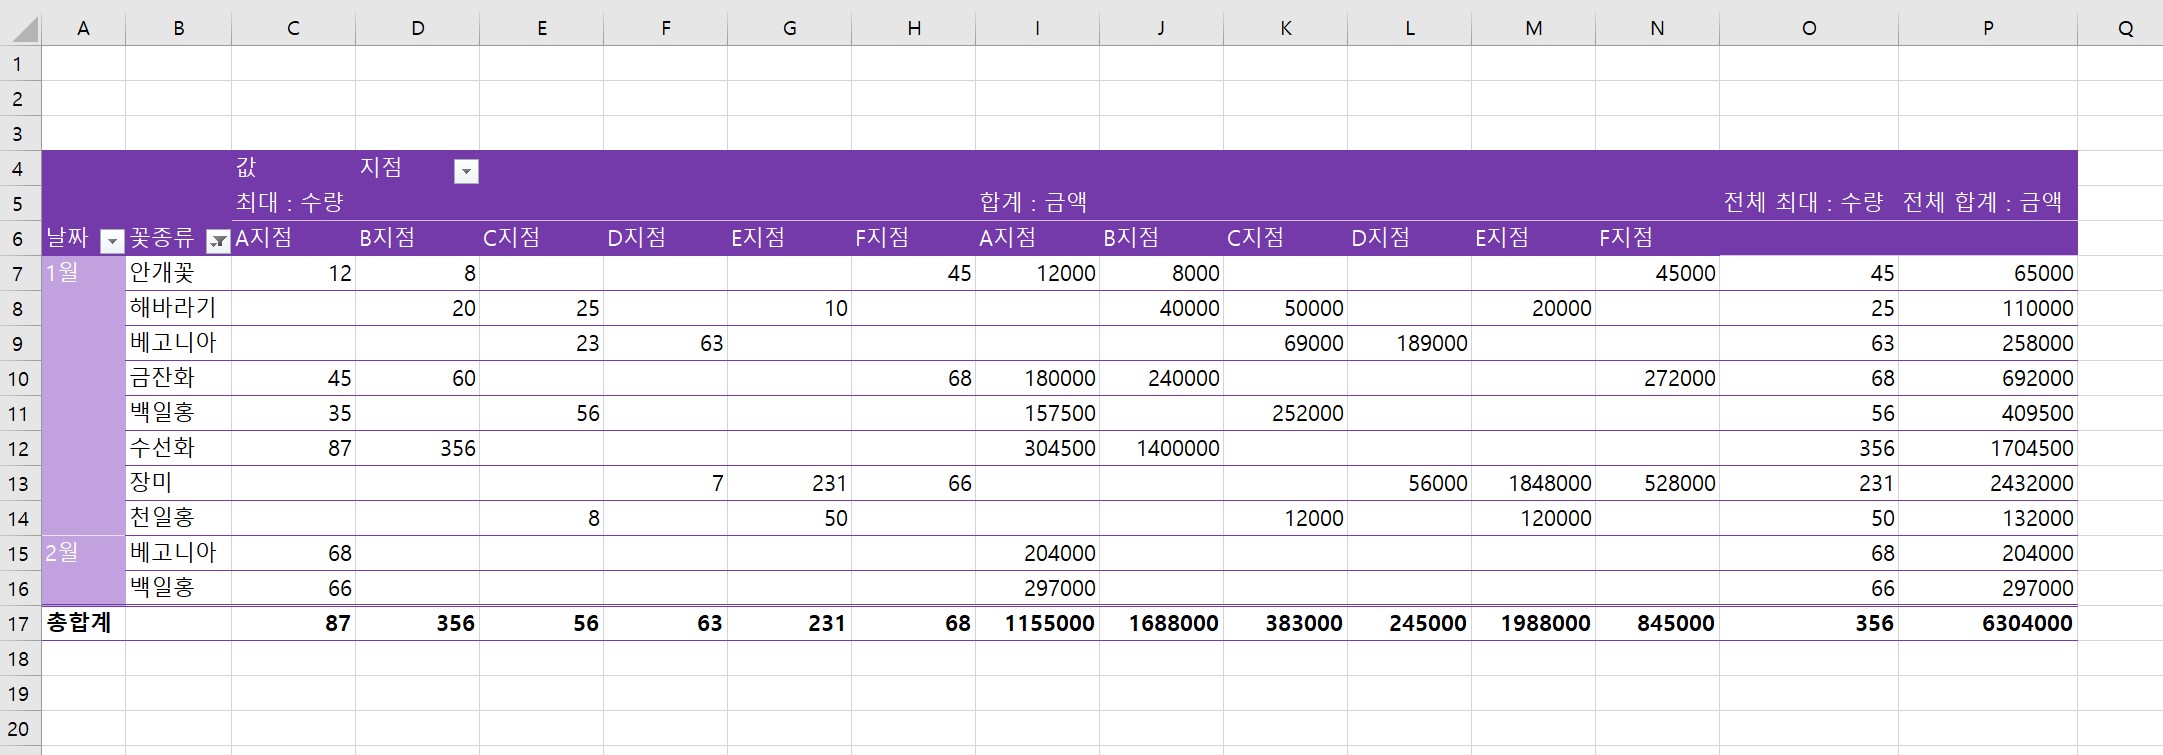Click the 총합계 grand total label

tap(84, 623)
